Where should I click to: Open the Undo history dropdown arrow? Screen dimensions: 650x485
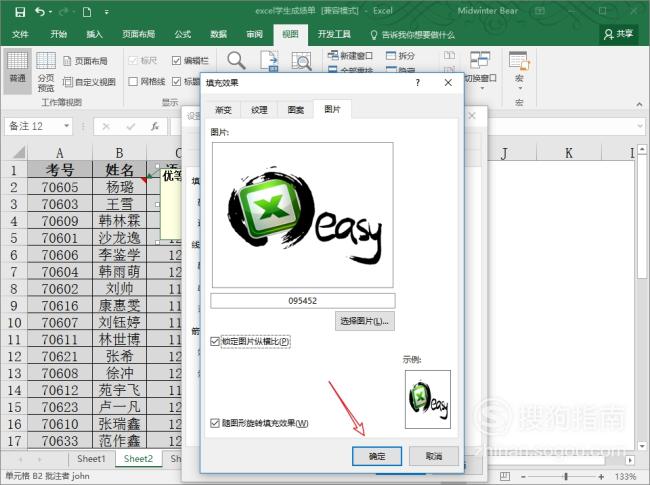[51, 12]
